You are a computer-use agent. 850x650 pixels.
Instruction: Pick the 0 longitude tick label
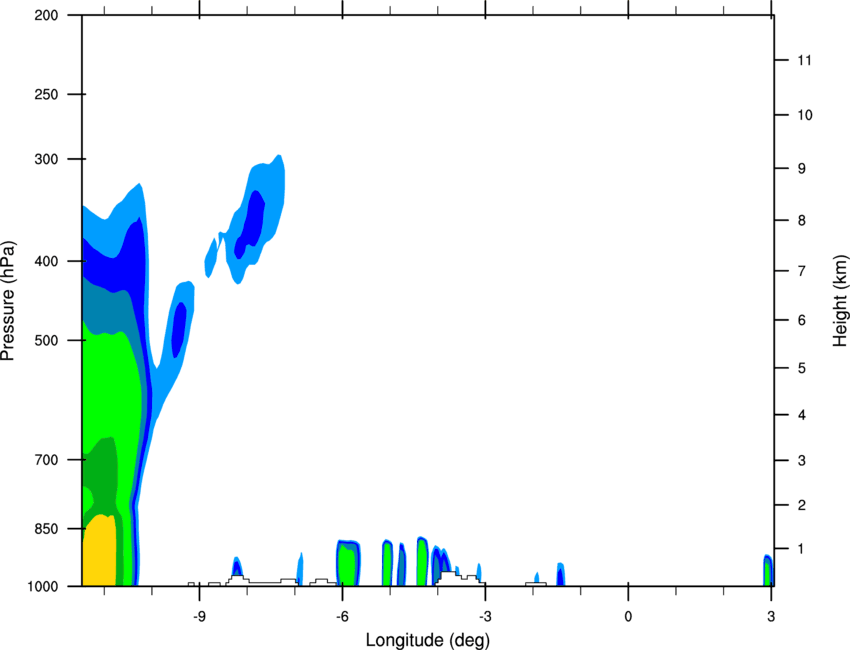tap(628, 617)
